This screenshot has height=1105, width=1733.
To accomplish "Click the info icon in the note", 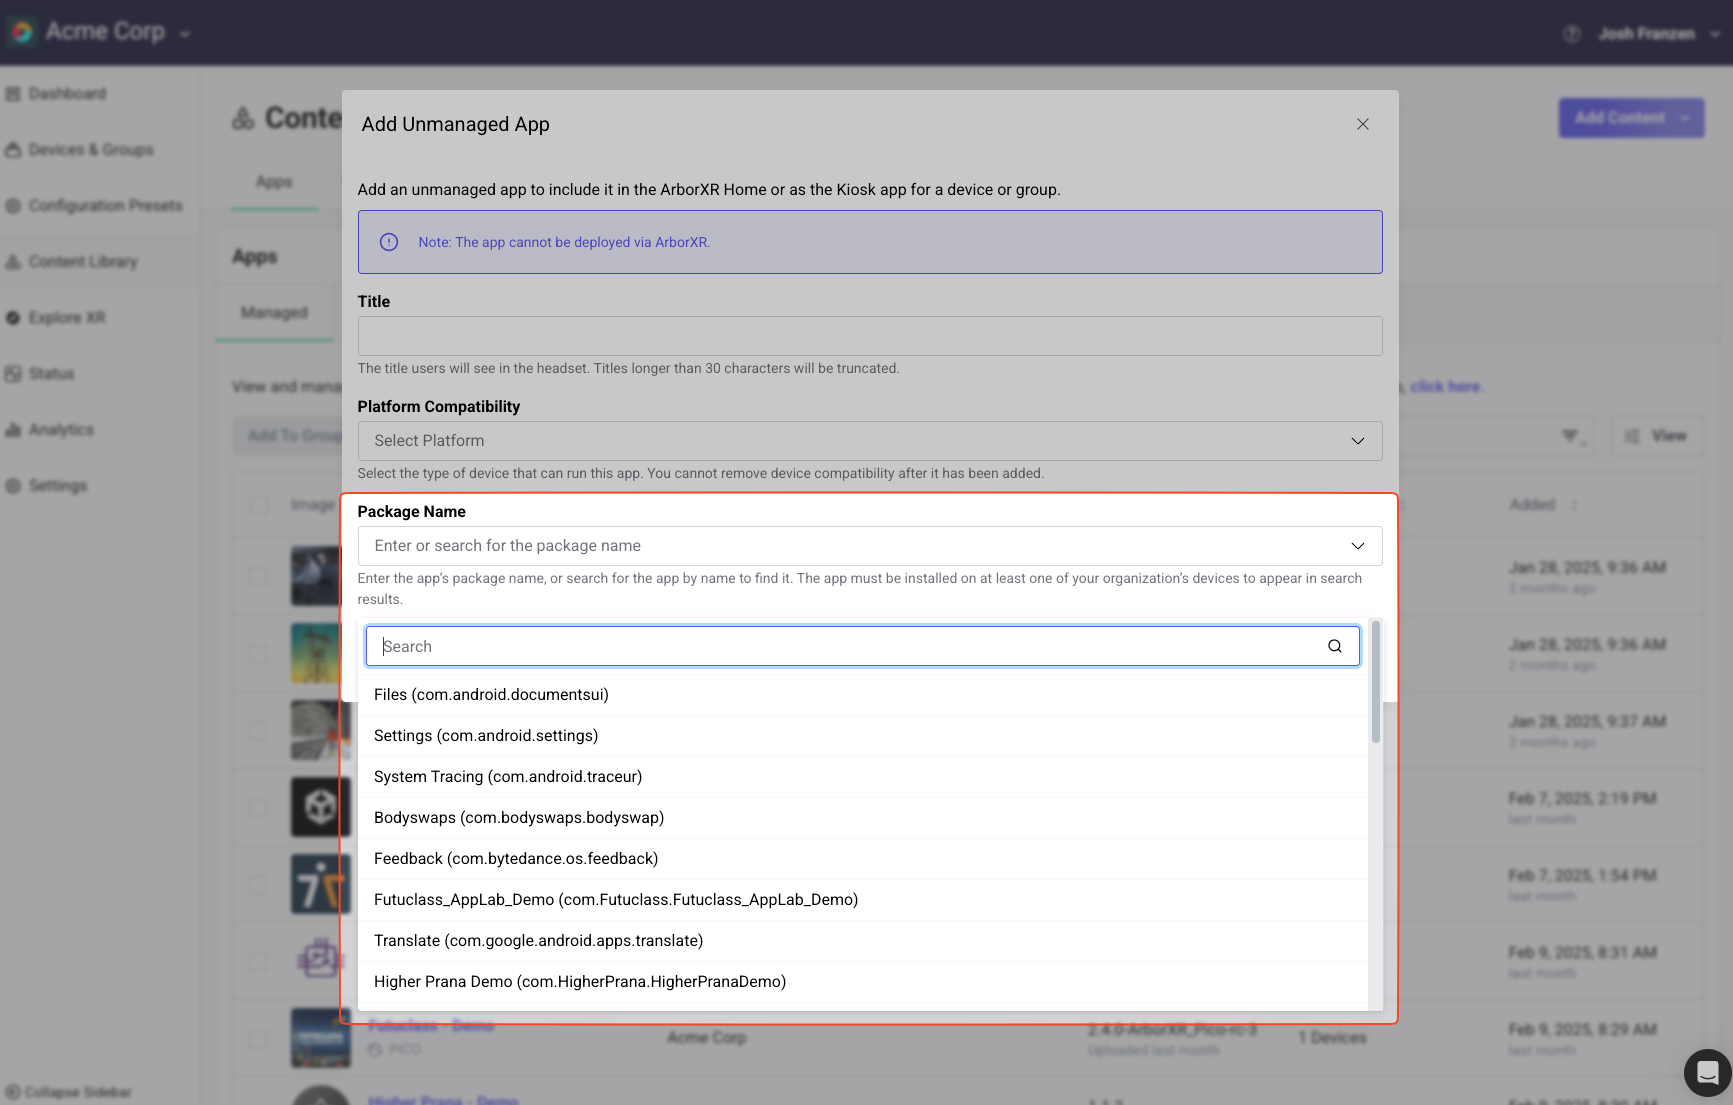I will tap(389, 242).
